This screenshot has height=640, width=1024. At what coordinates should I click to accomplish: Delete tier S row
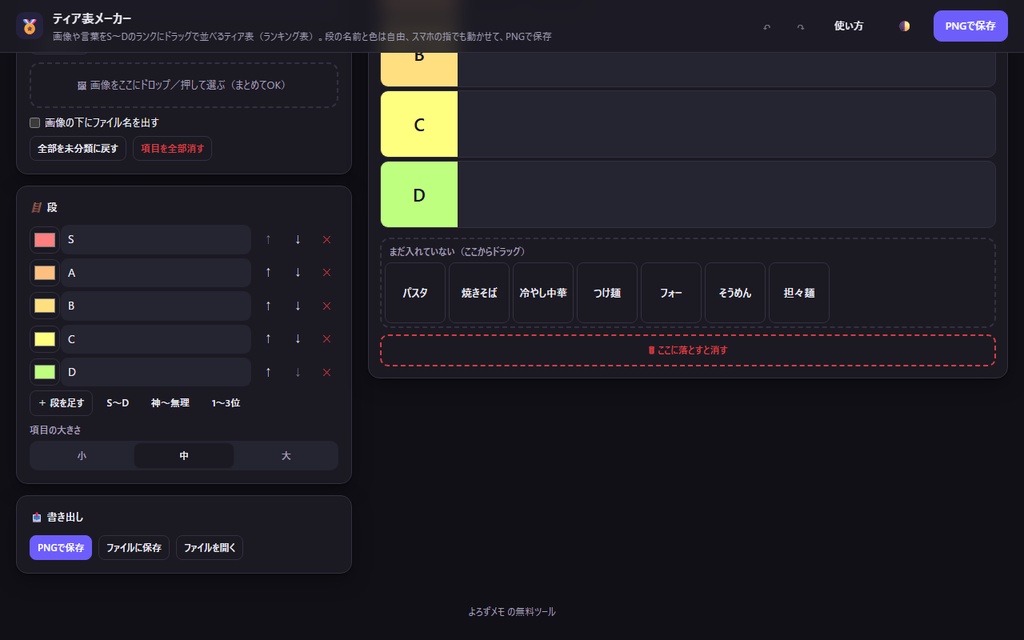pyautogui.click(x=327, y=240)
